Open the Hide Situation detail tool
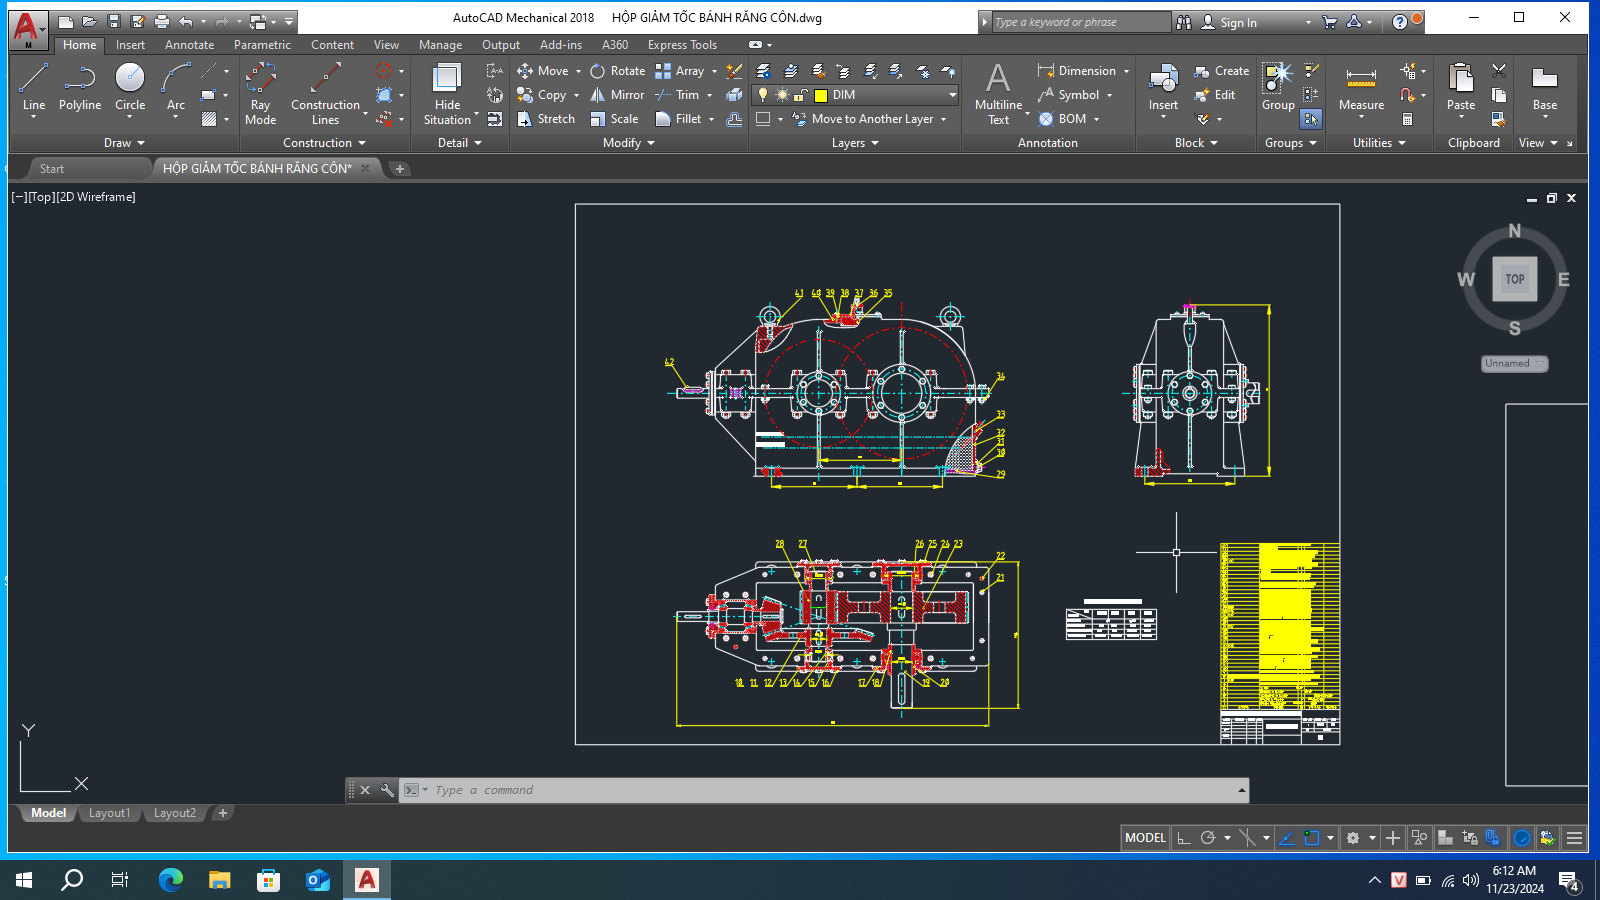The height and width of the screenshot is (900, 1600). click(x=447, y=93)
